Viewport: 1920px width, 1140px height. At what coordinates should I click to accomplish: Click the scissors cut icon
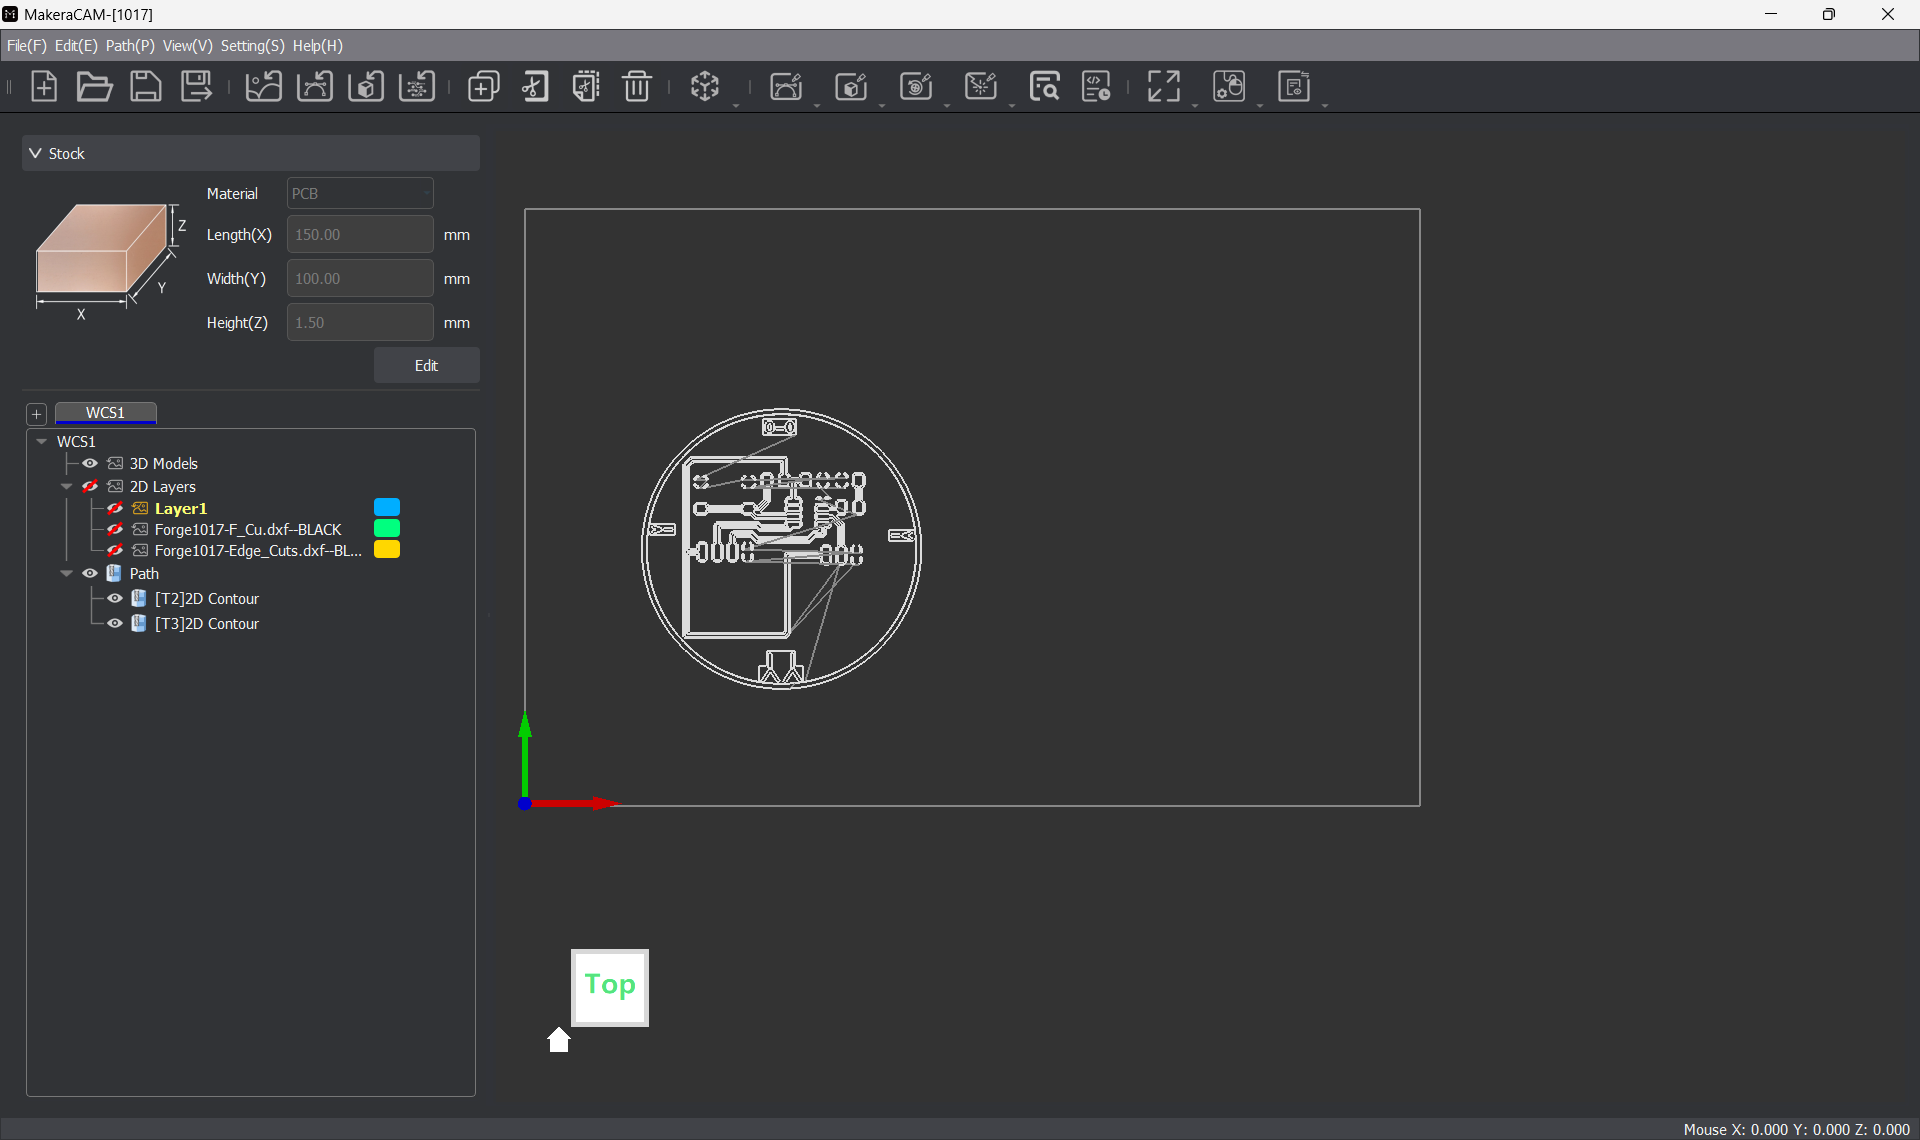tap(535, 87)
